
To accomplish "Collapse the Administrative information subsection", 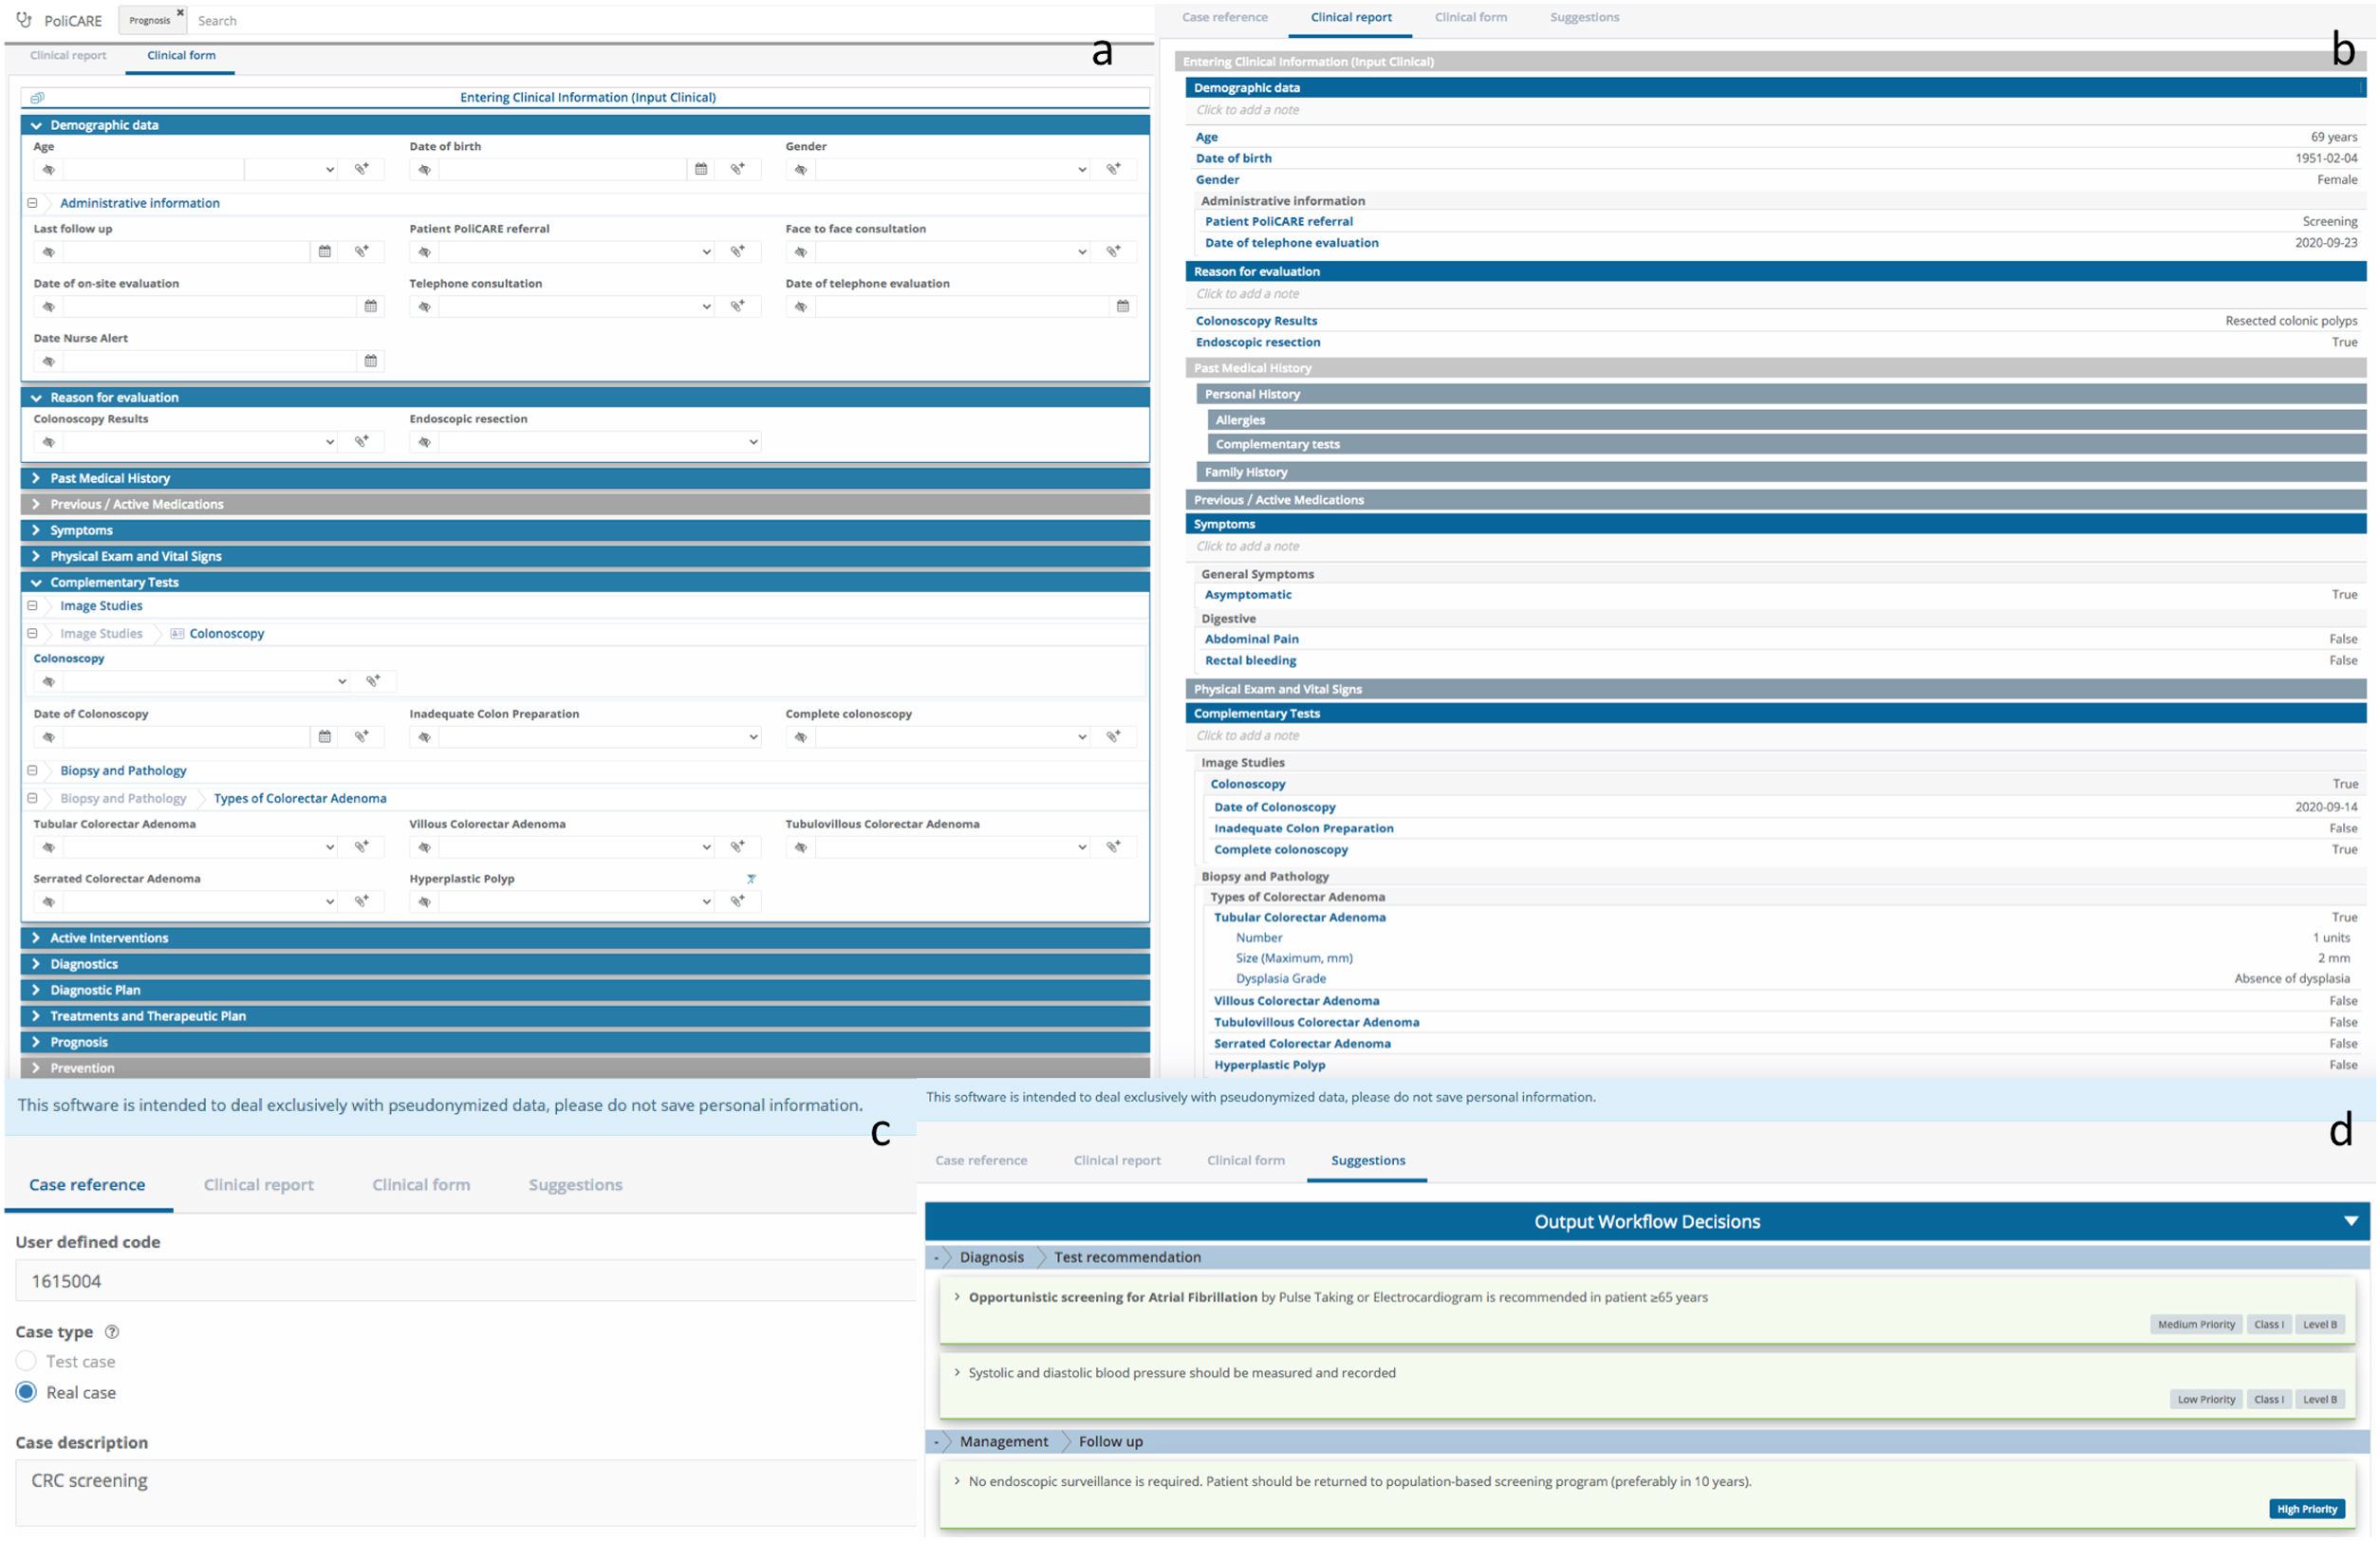I will [32, 203].
